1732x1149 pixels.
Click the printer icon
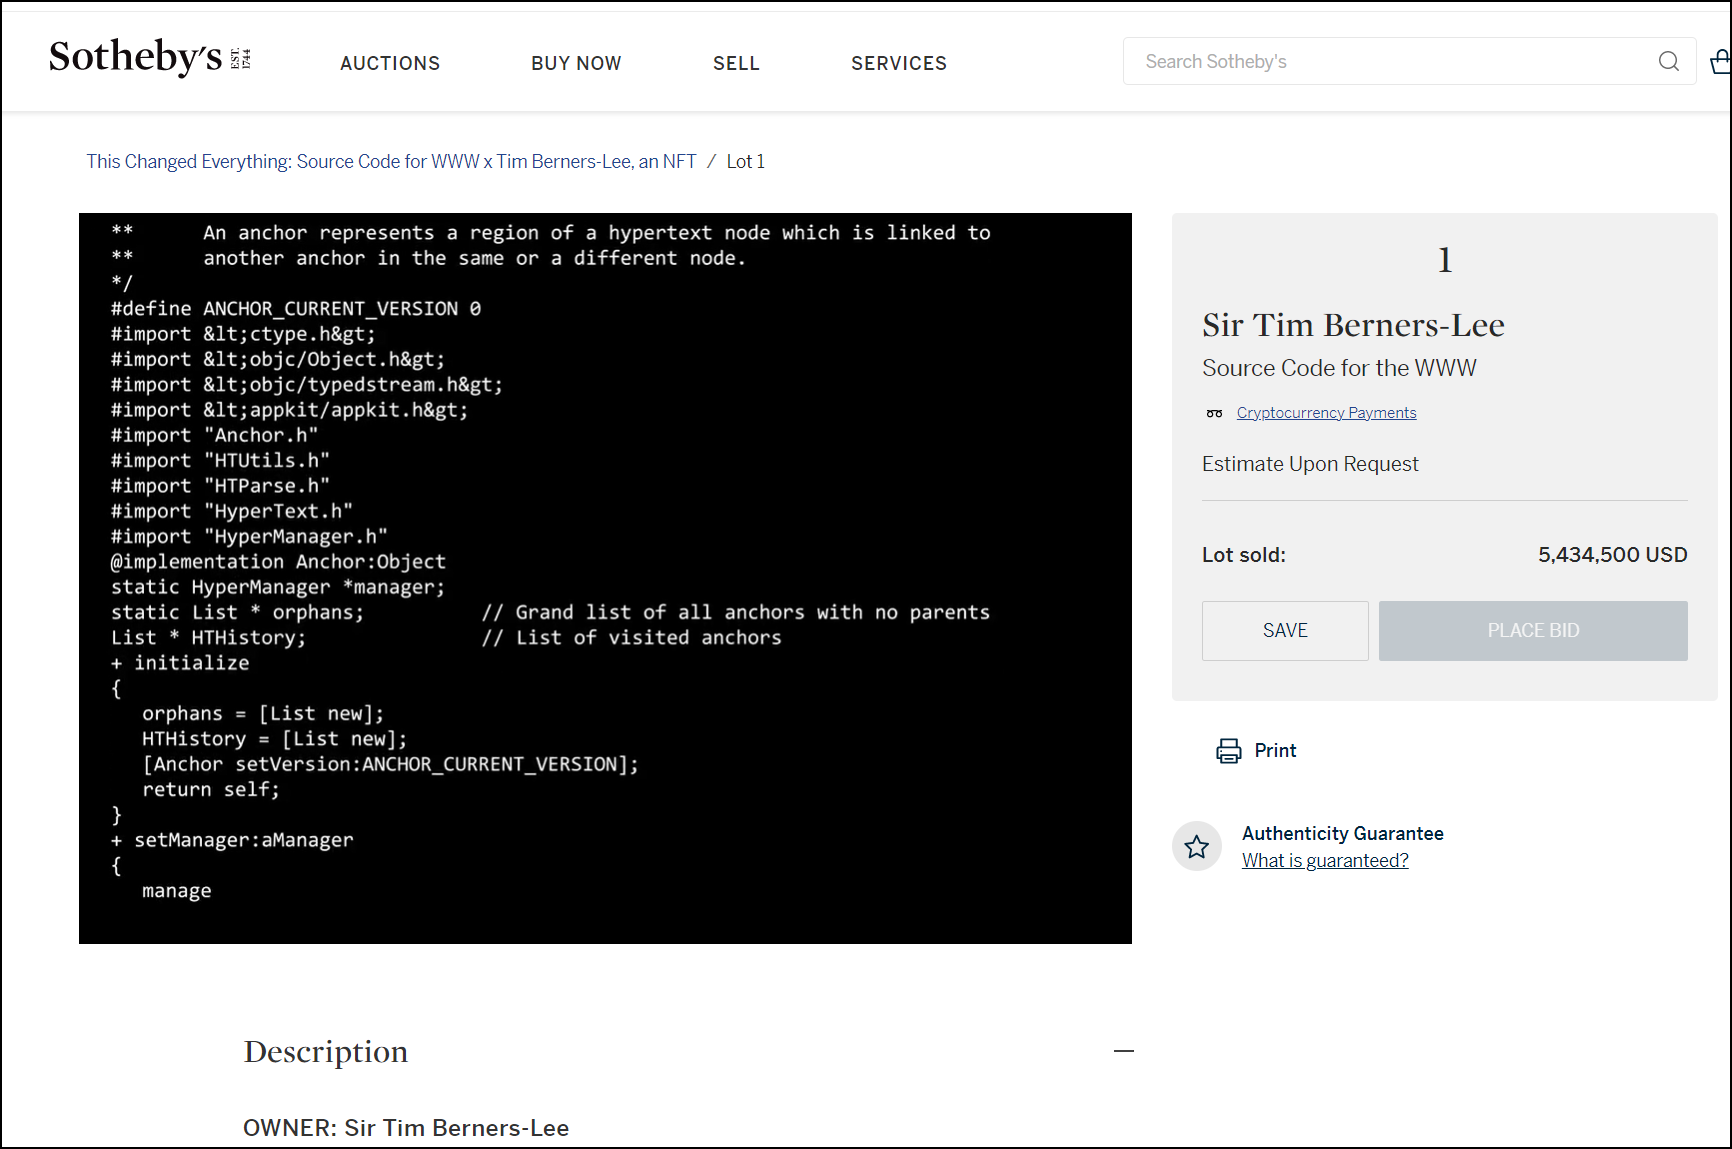pyautogui.click(x=1228, y=751)
